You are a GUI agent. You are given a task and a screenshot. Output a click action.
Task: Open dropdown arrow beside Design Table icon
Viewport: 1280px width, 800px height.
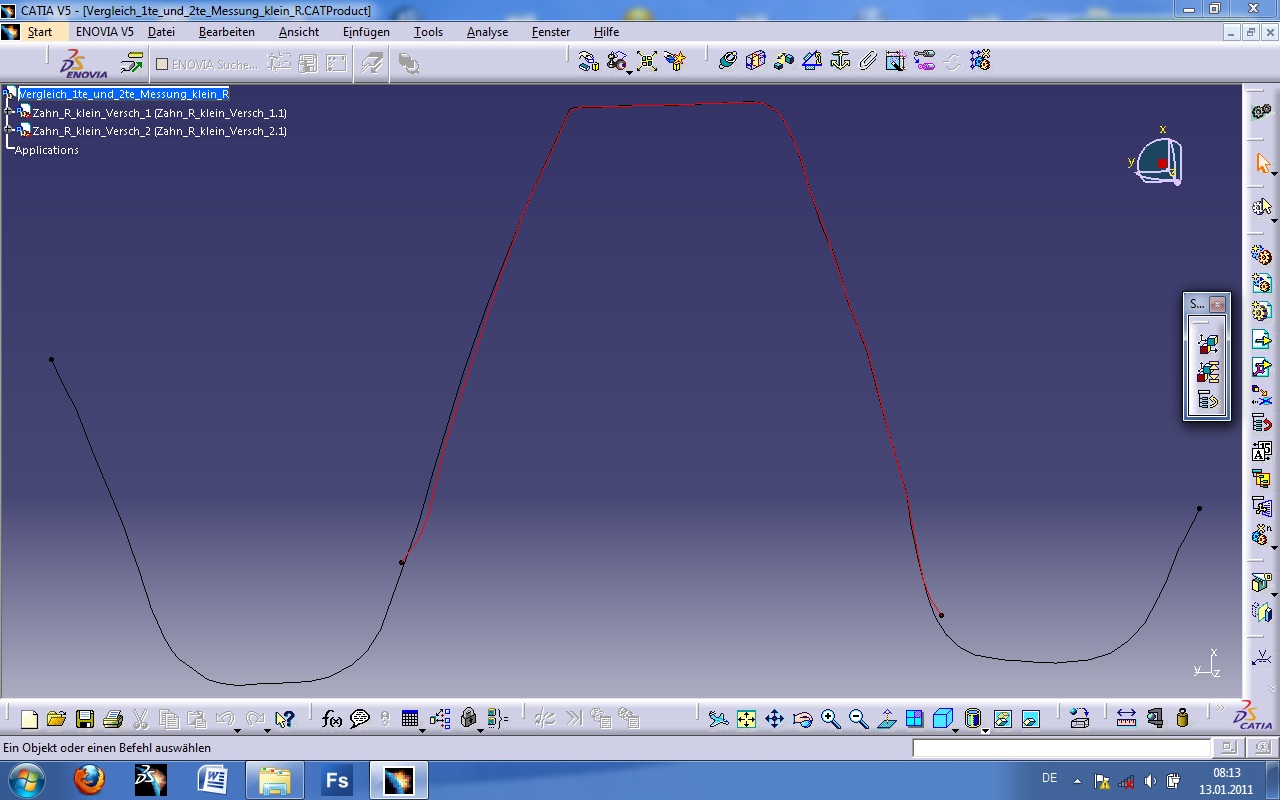click(x=422, y=730)
